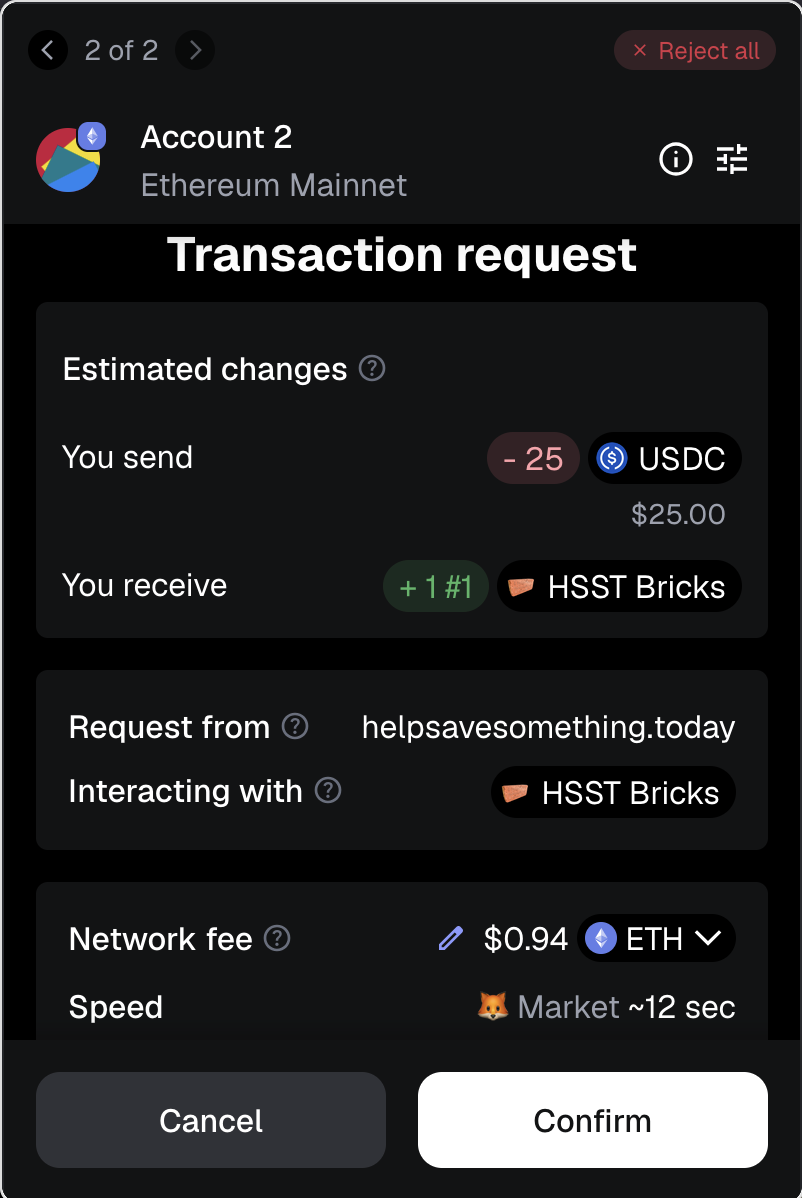Go to next request arrow
The image size is (802, 1198).
pos(195,50)
